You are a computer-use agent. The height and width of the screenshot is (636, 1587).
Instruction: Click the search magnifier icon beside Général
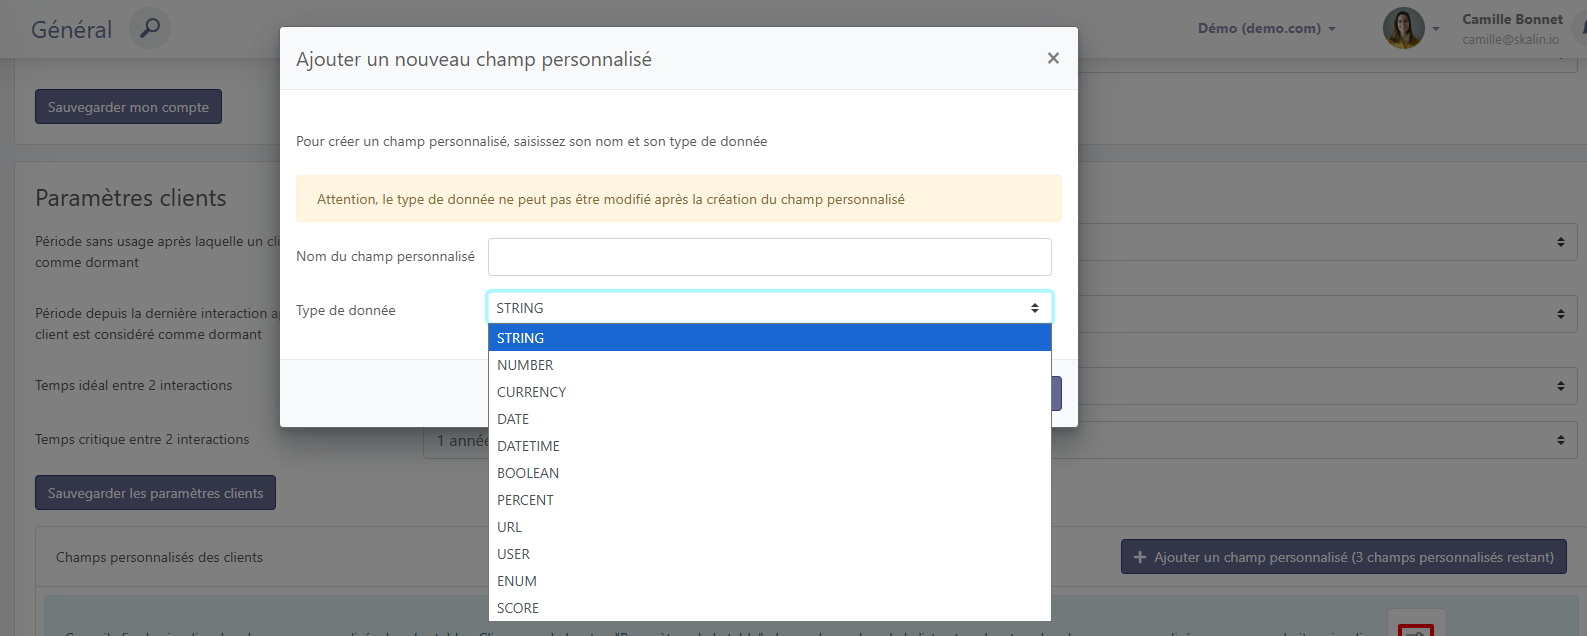[150, 29]
